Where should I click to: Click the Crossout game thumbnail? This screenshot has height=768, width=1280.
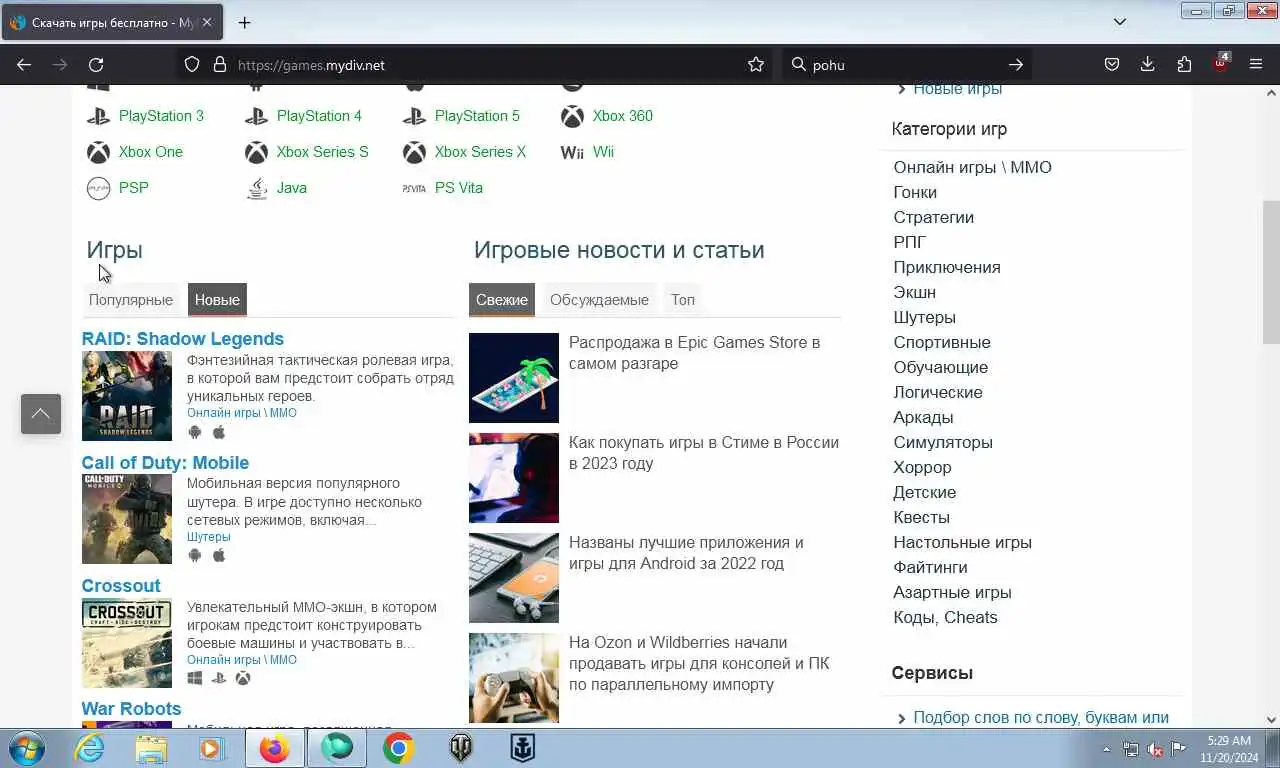127,643
